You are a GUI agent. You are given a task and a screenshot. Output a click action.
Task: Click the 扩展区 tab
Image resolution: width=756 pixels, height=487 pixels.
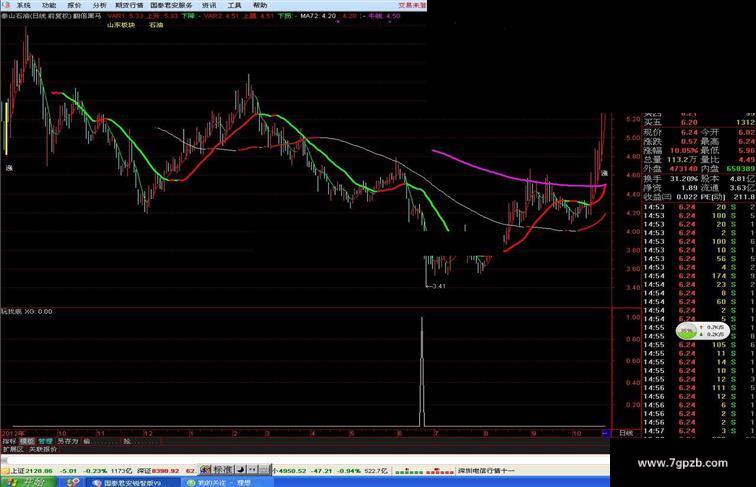13,449
